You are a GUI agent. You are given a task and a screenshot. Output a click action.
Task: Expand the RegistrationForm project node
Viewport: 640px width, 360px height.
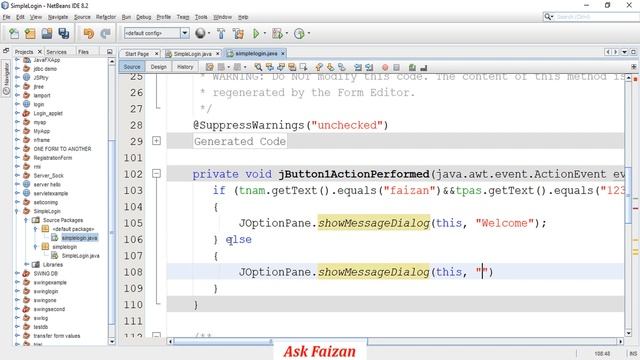pos(17,158)
